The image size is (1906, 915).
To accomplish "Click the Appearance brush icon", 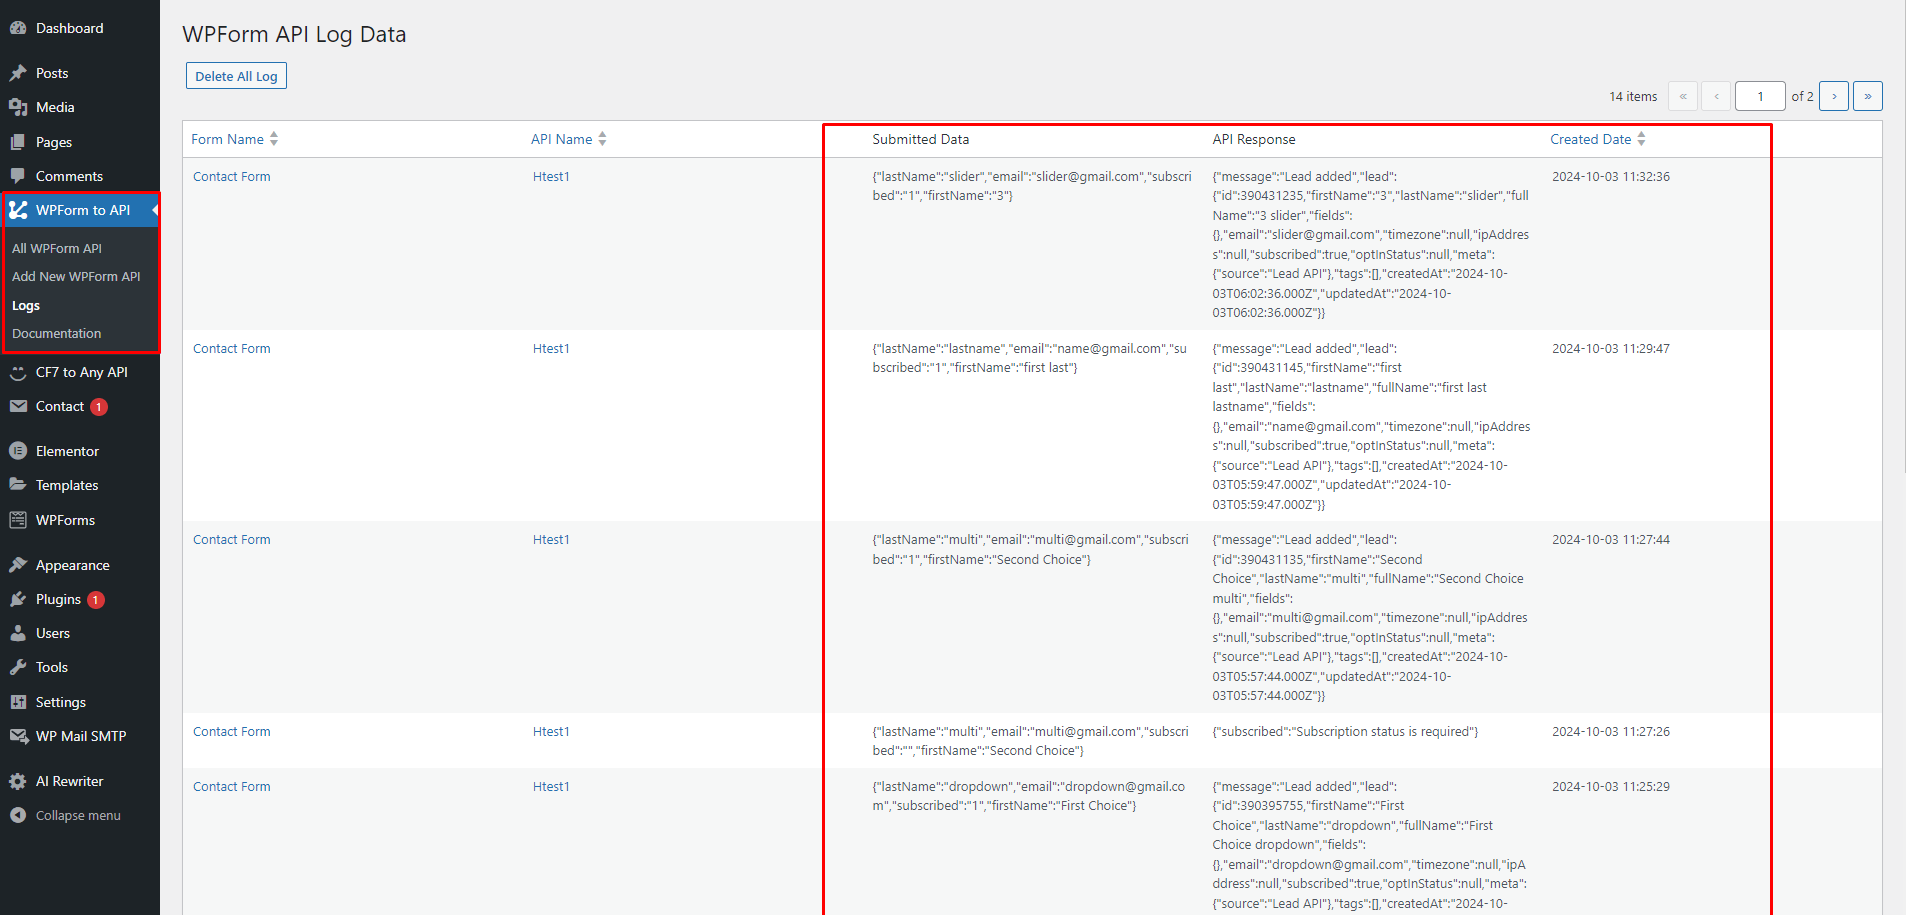I will point(18,564).
